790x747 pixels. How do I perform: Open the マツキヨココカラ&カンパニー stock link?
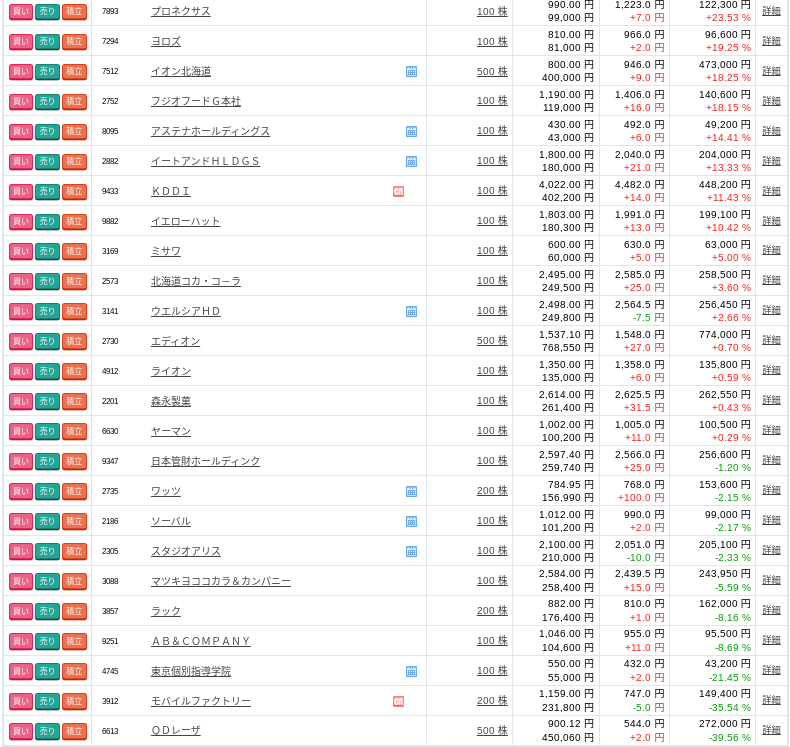(221, 581)
